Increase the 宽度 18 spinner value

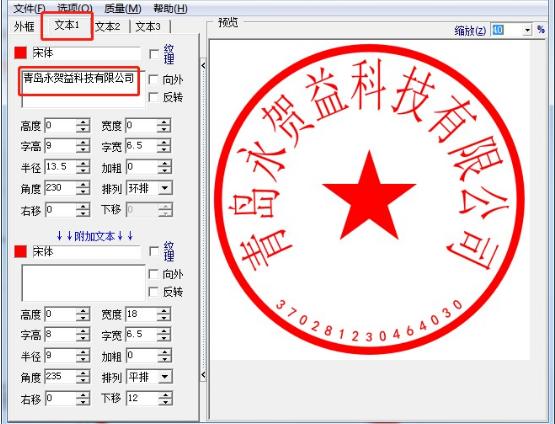click(x=164, y=311)
